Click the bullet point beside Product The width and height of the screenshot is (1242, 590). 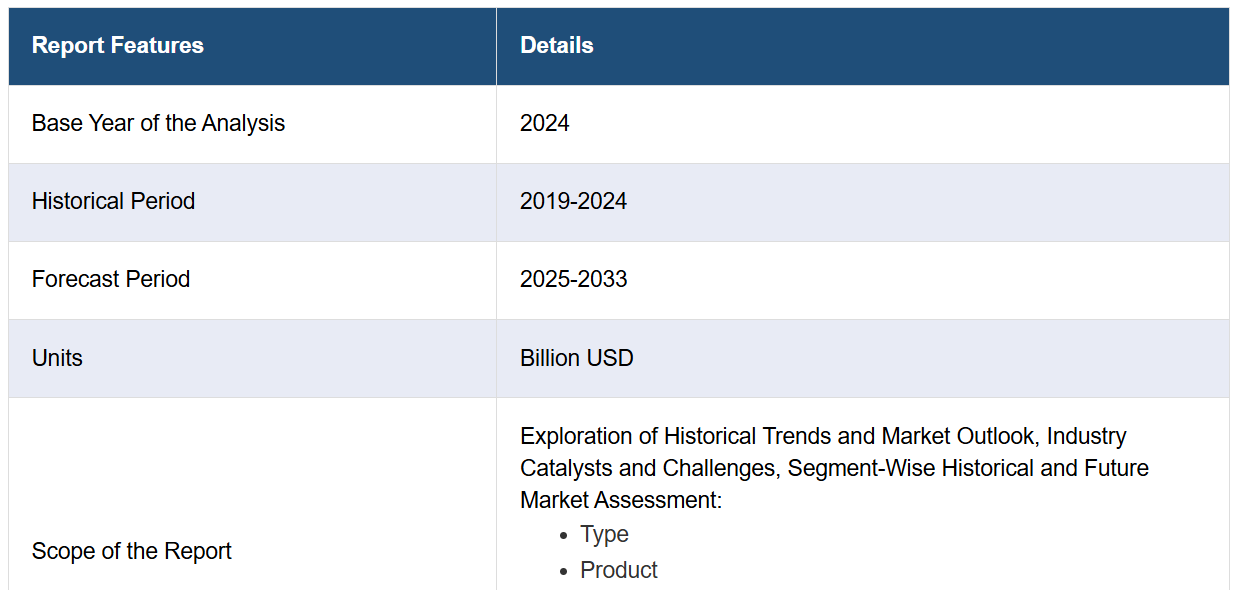coord(565,572)
